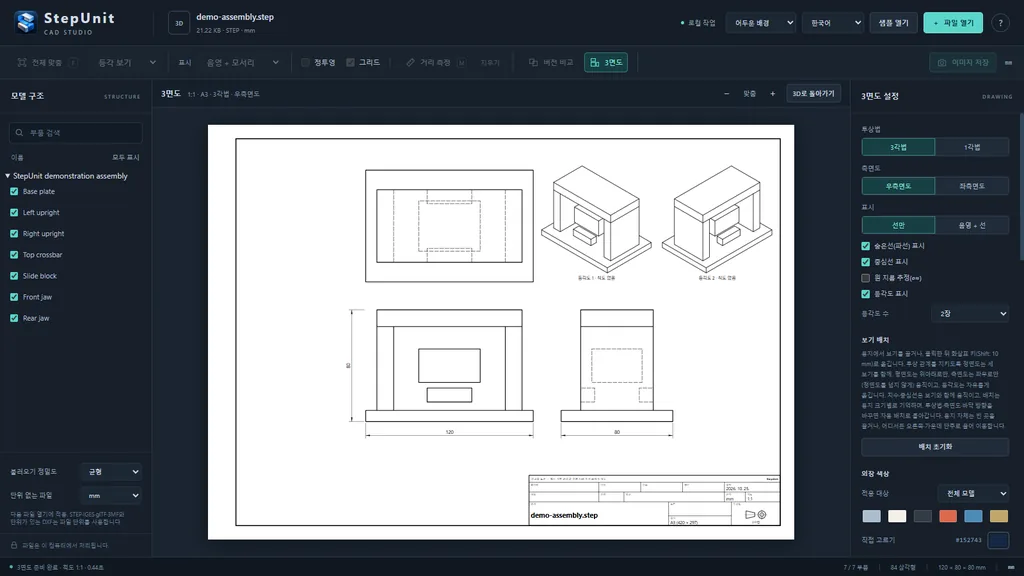This screenshot has height=576, width=1024.
Task: Click the StepUnit logo icon
Action: click(25, 22)
